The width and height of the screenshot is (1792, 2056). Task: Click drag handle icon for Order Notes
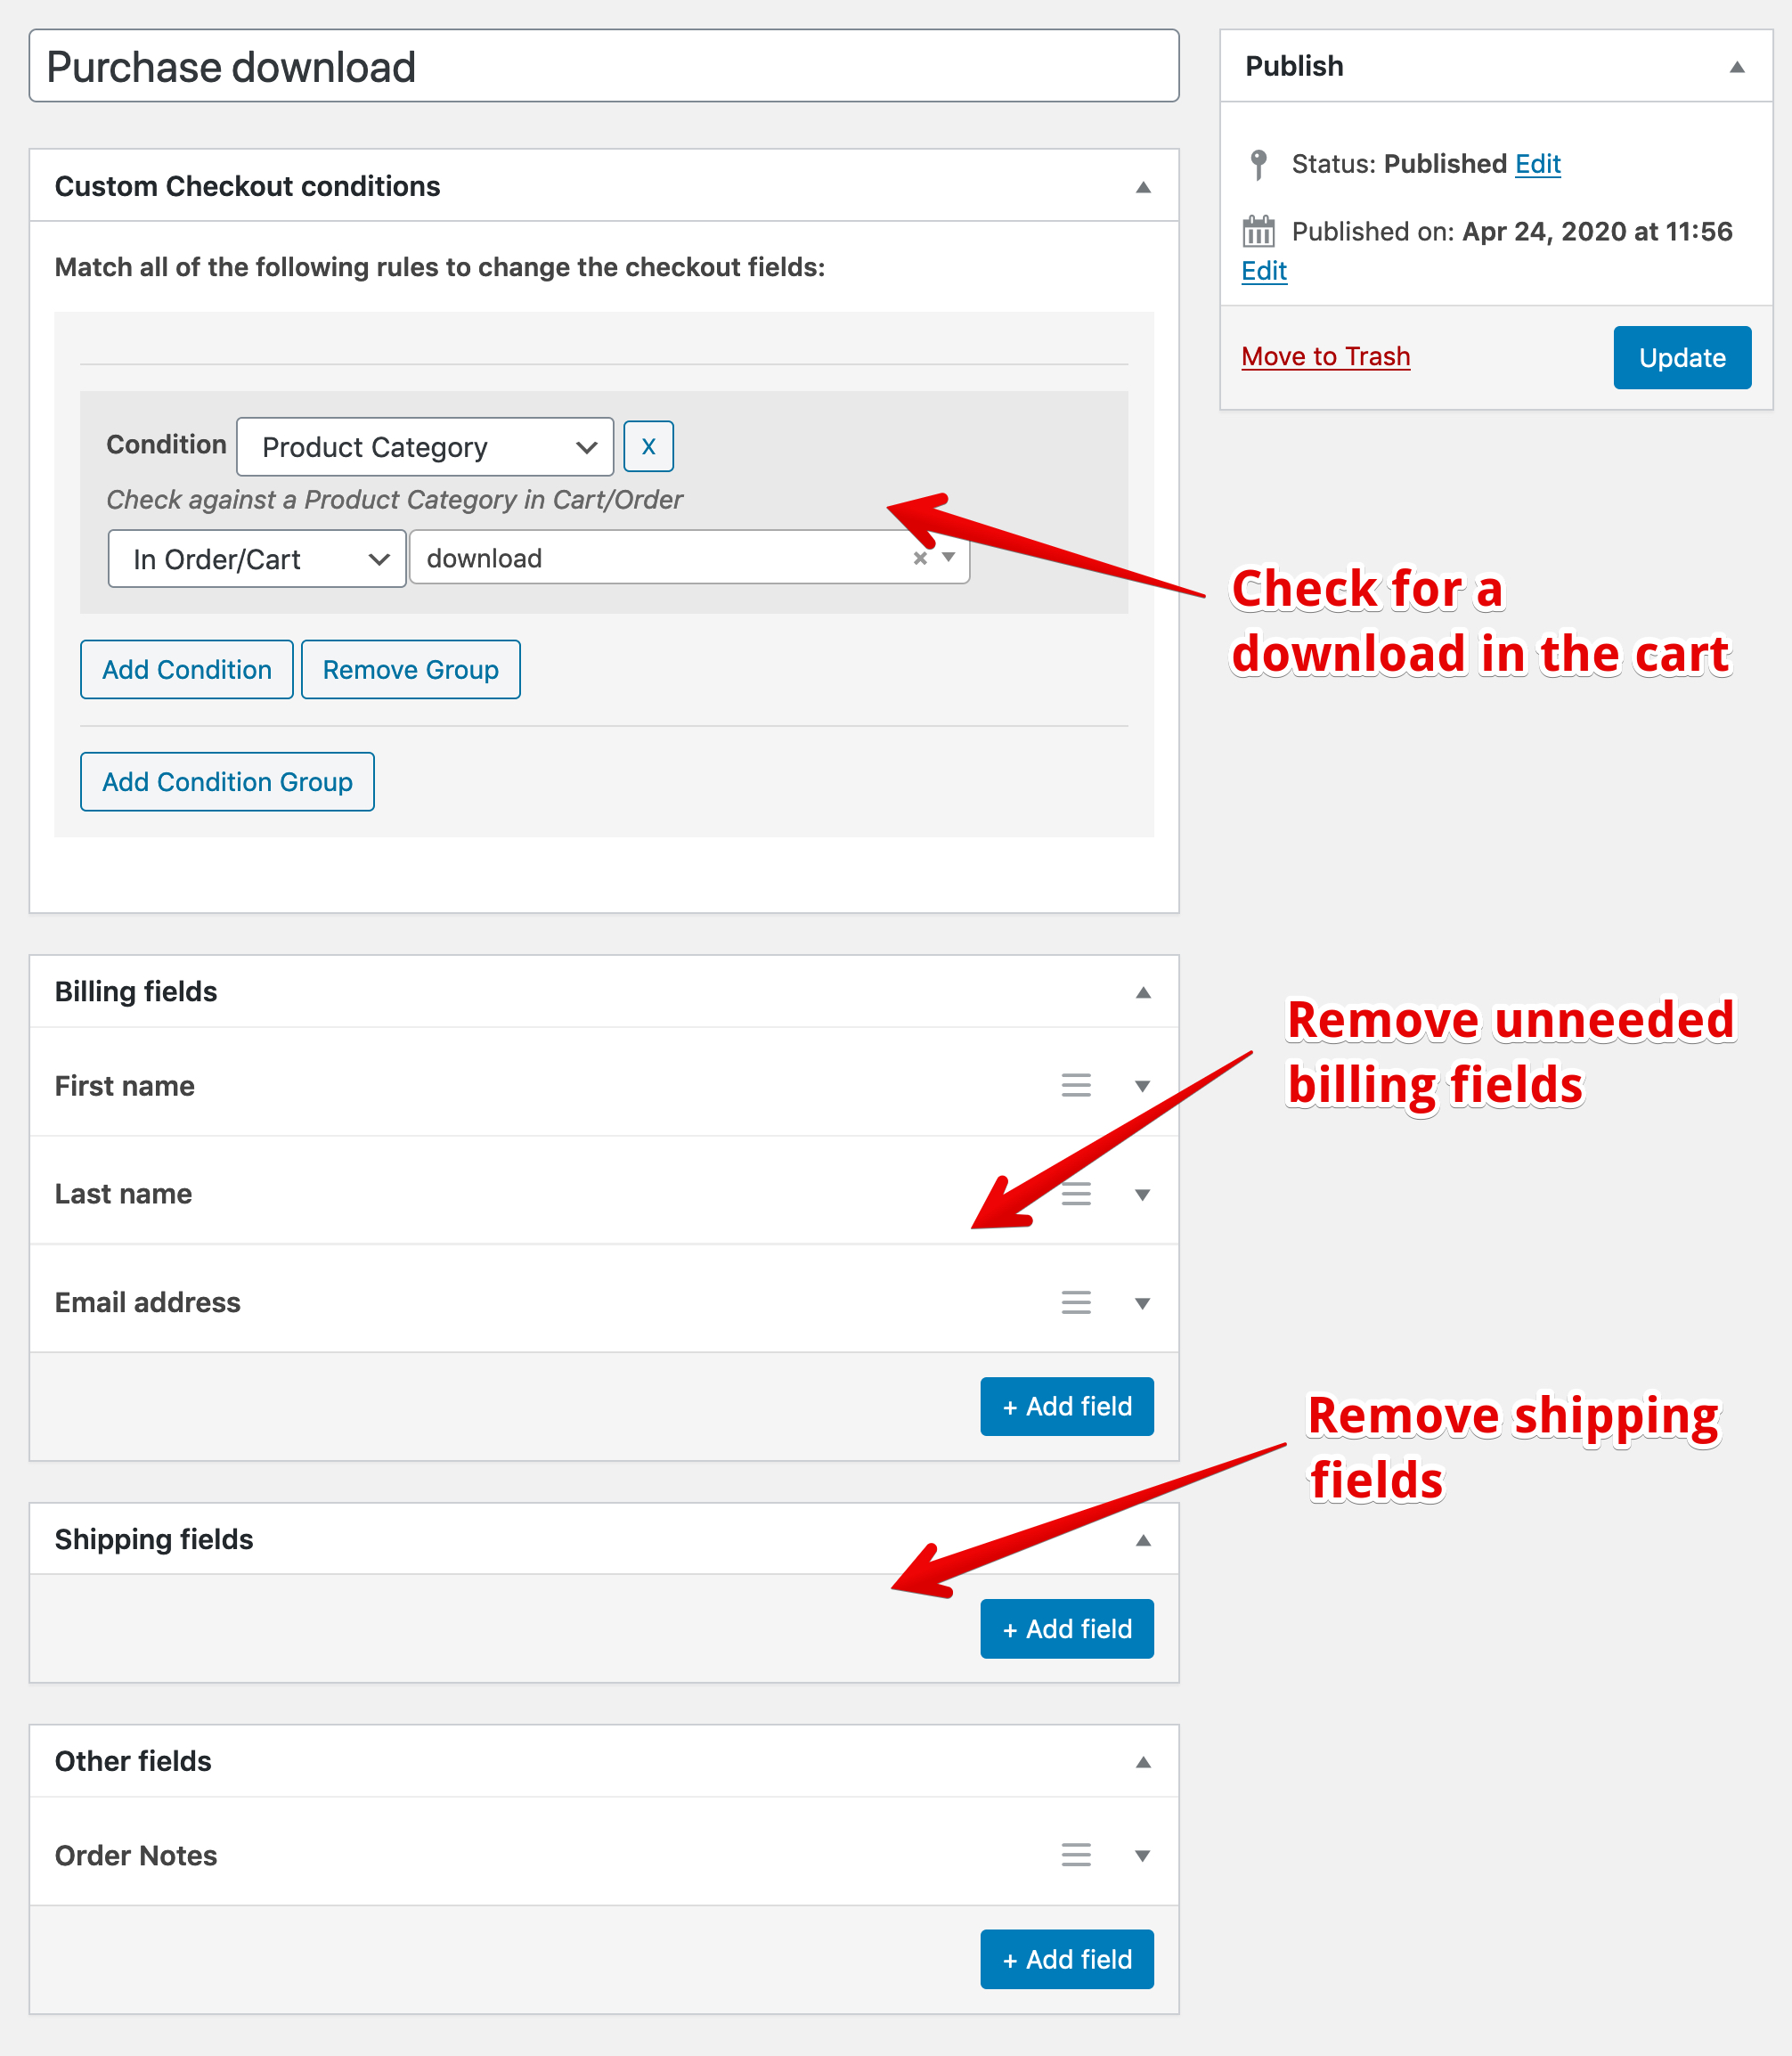click(x=1075, y=1855)
